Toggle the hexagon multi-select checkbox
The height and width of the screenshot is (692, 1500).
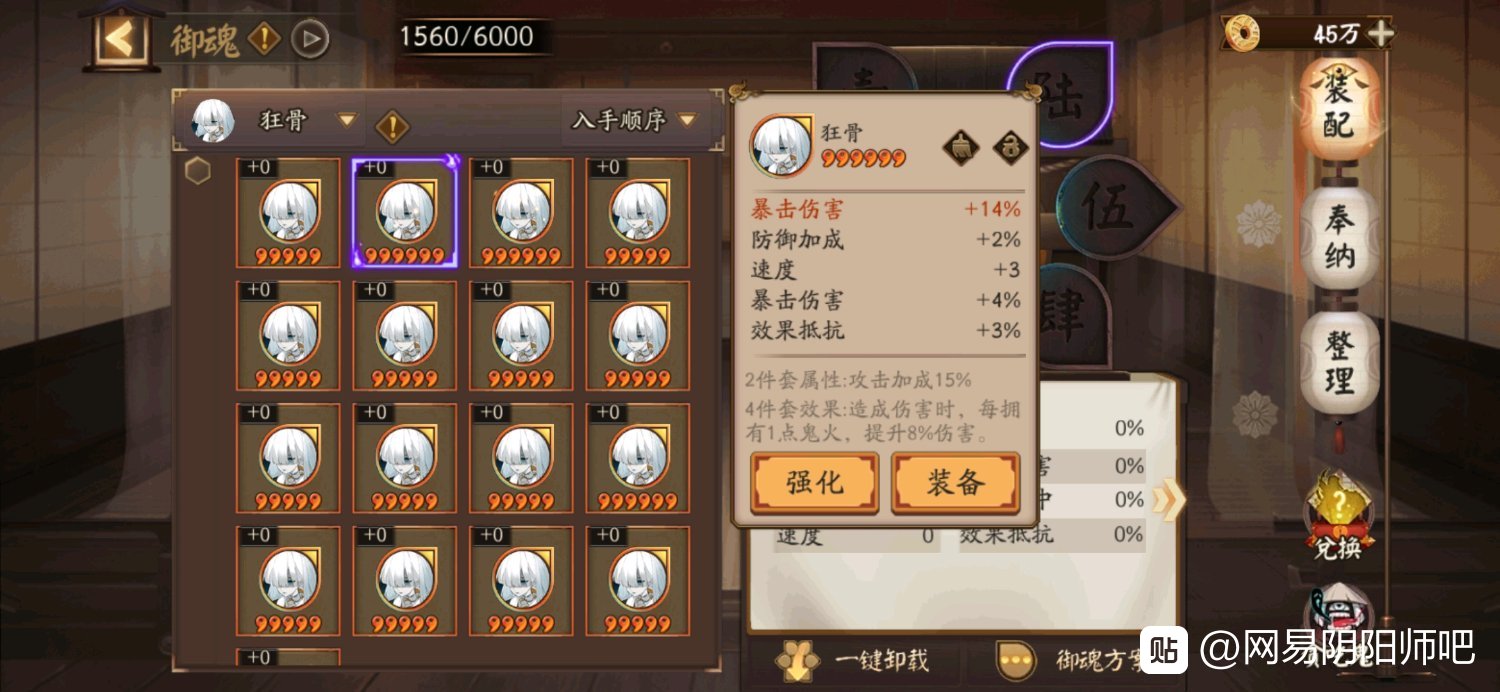[x=198, y=171]
